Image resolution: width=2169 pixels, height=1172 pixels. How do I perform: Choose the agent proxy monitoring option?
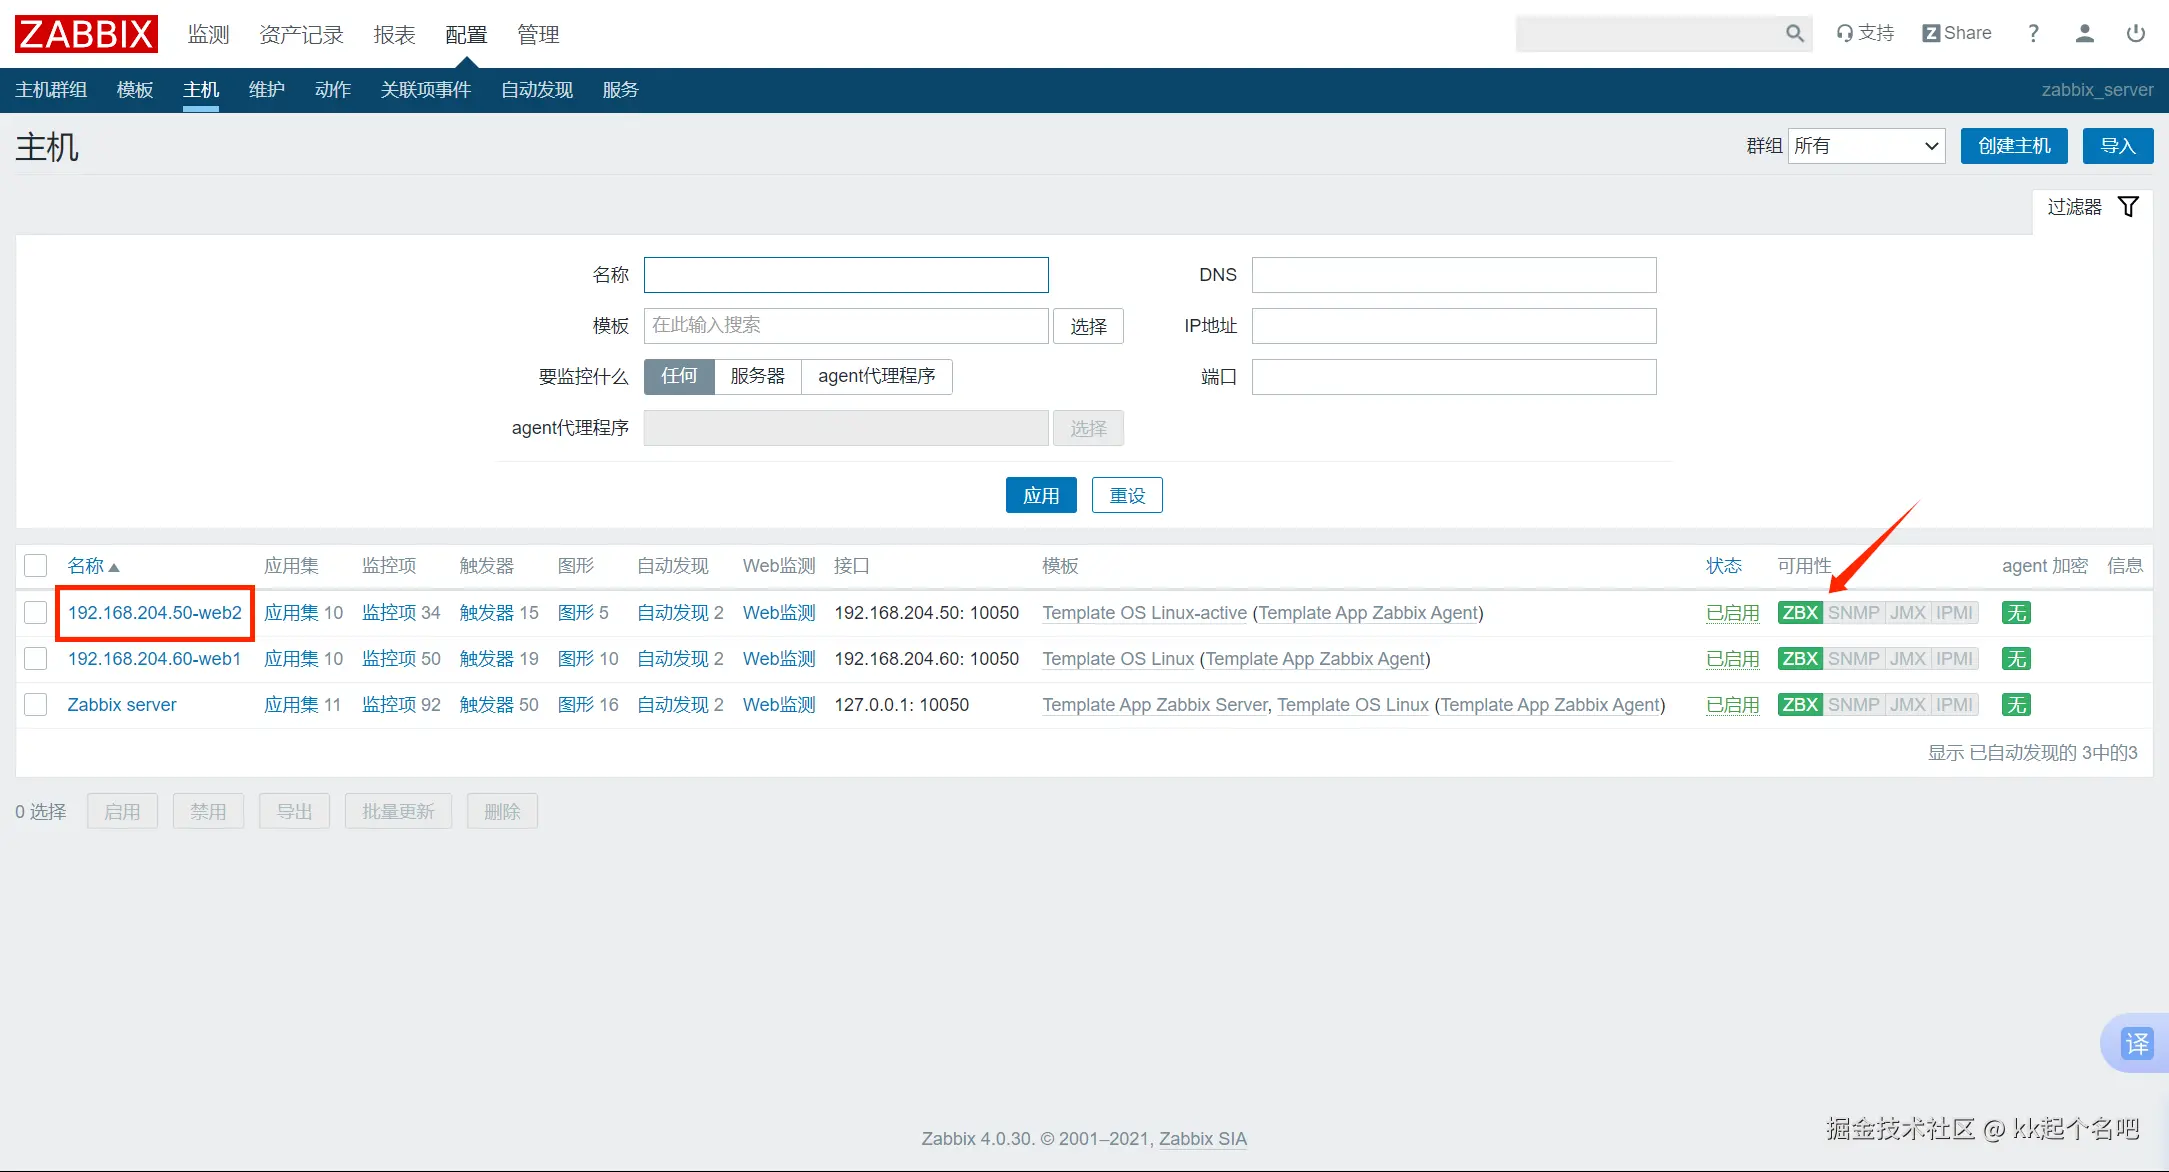(x=876, y=376)
